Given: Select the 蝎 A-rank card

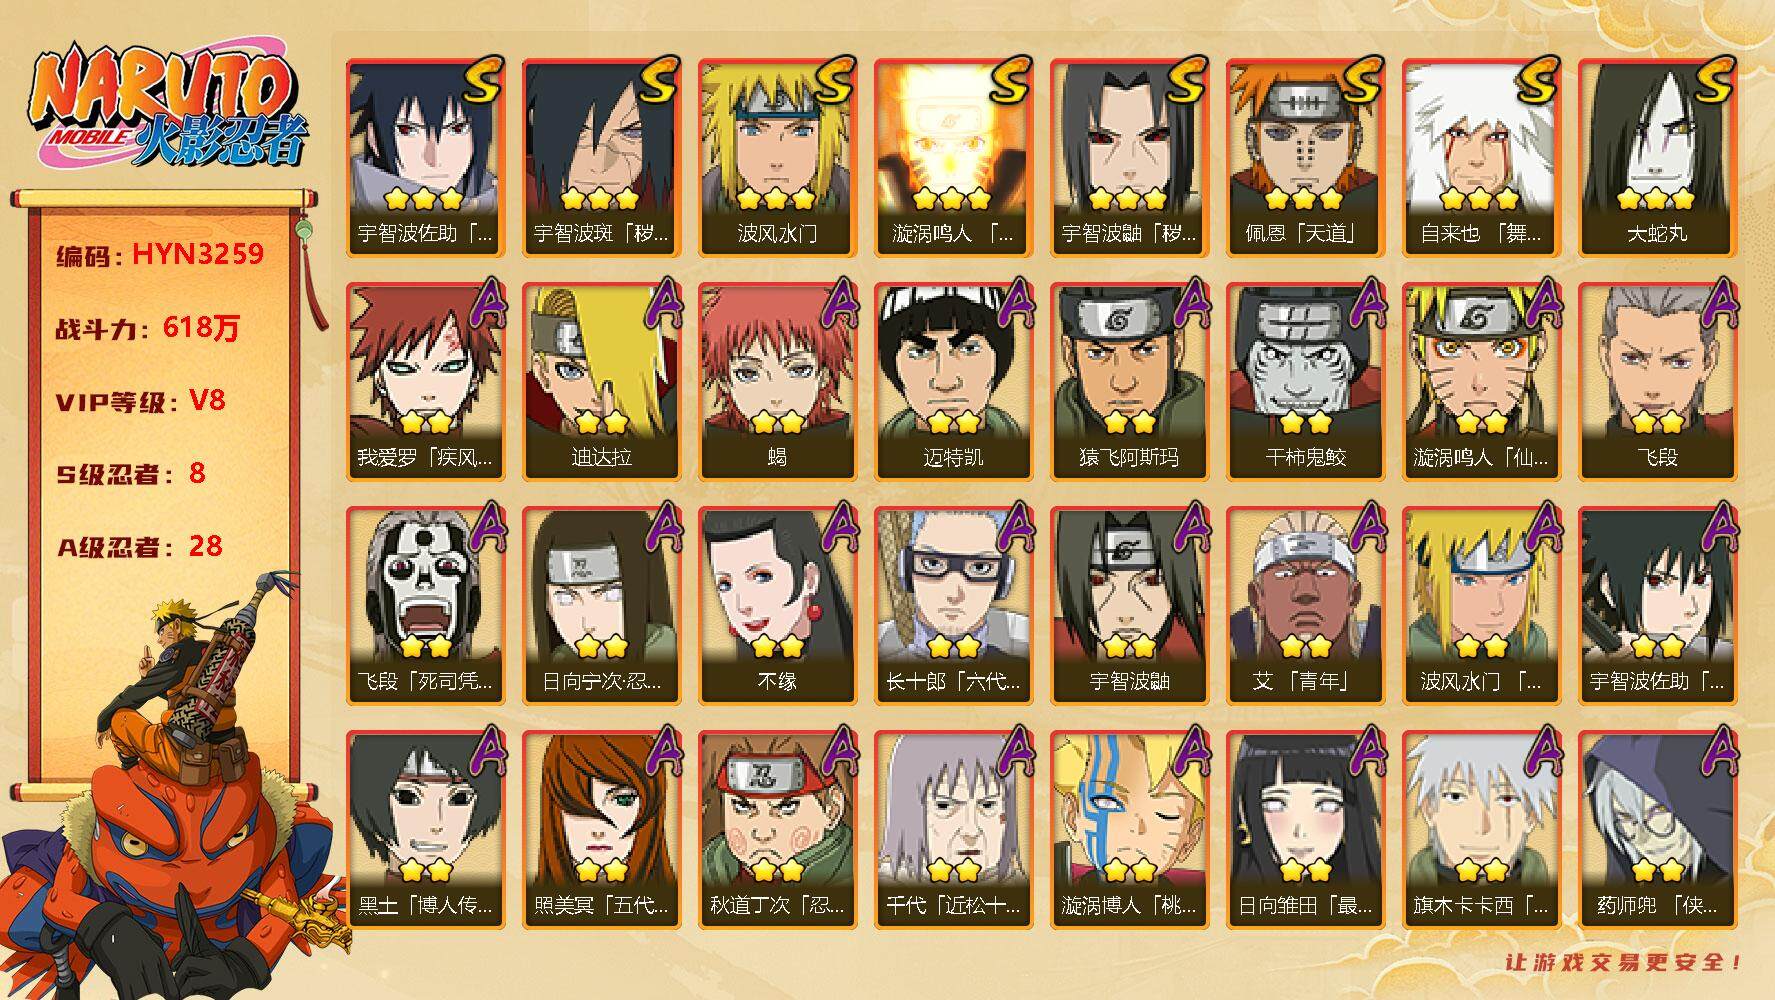Looking at the screenshot, I should pyautogui.click(x=776, y=381).
